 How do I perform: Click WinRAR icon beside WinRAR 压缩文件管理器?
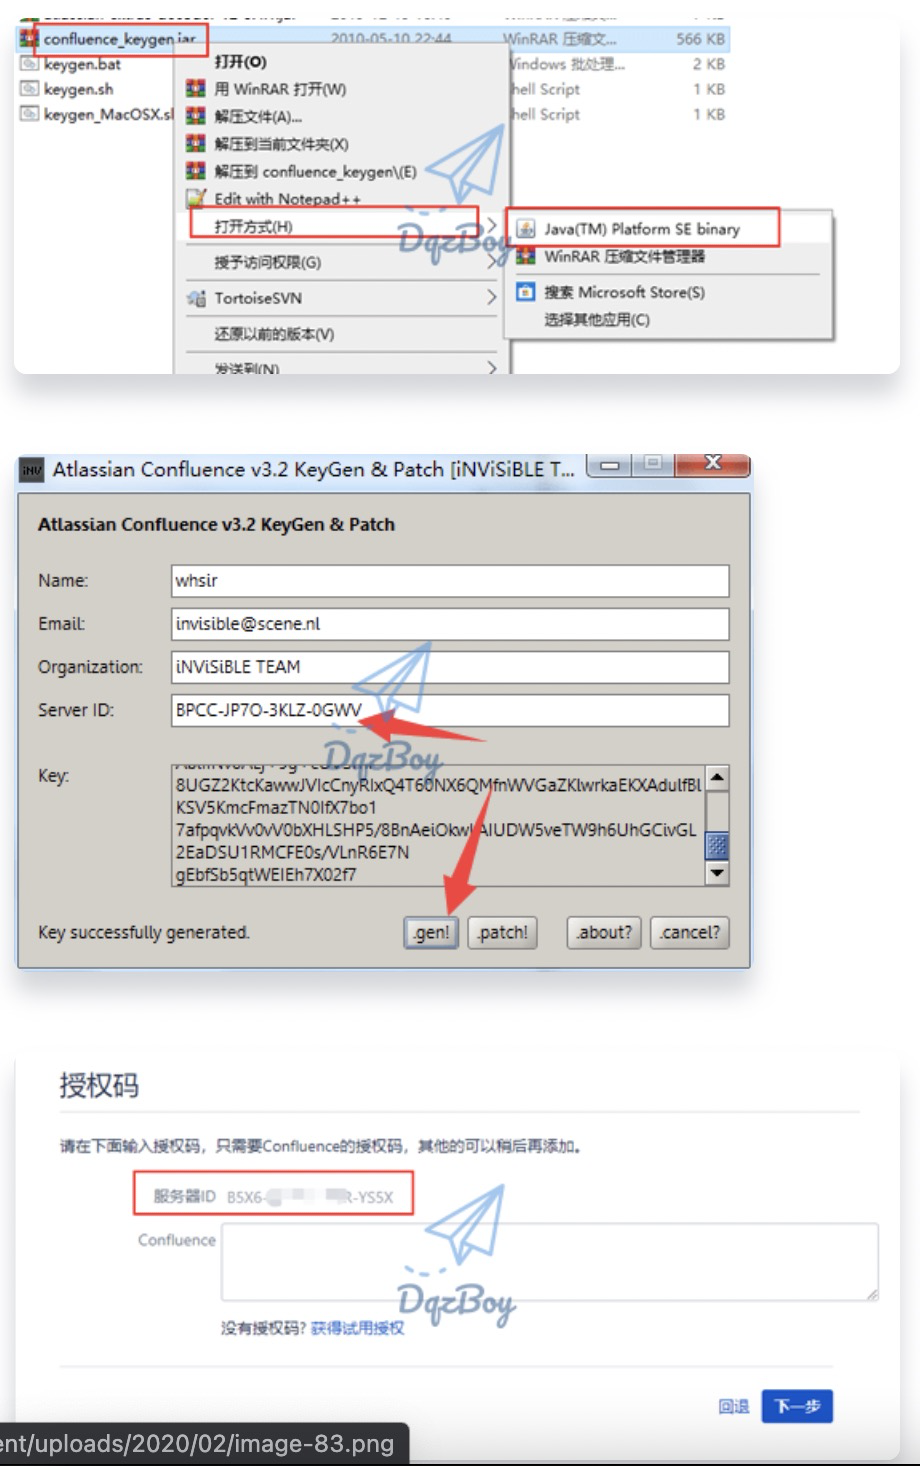pos(525,256)
